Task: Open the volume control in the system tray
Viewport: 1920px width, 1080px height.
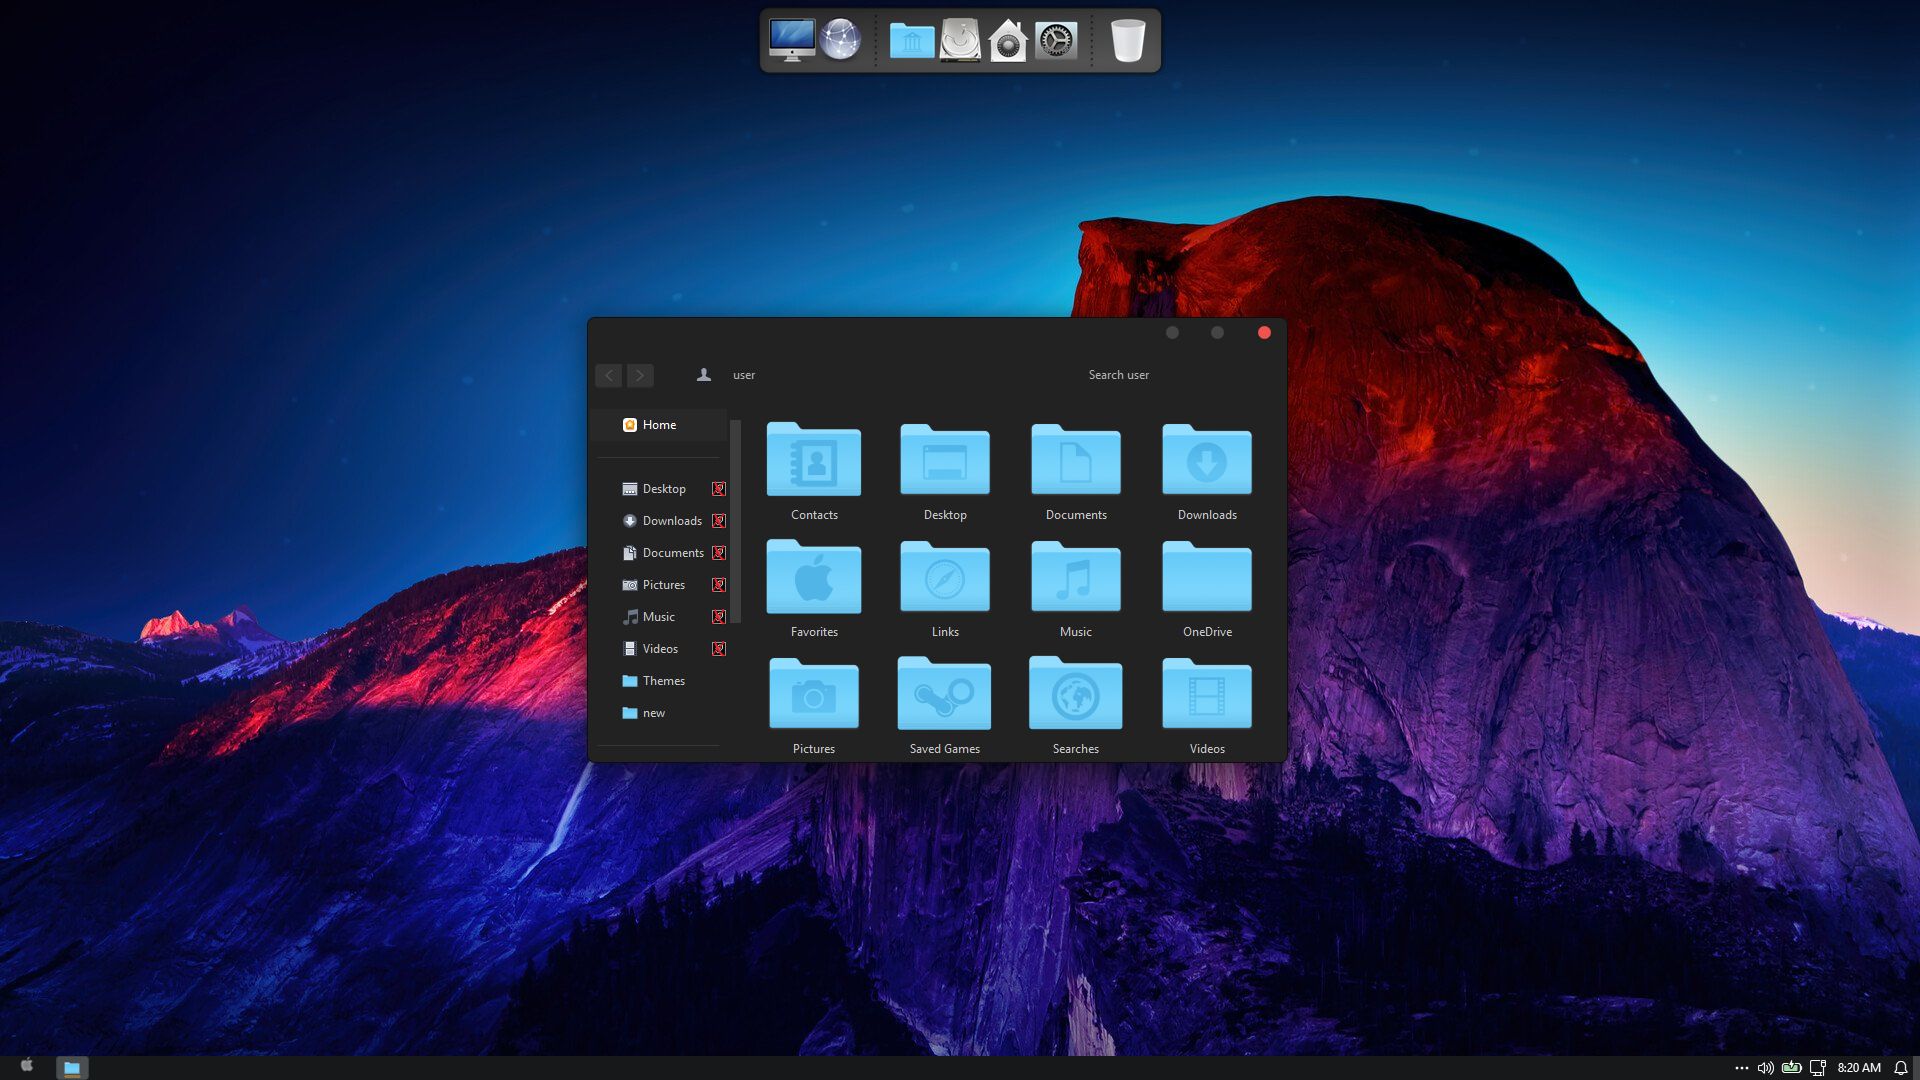Action: [1766, 1068]
